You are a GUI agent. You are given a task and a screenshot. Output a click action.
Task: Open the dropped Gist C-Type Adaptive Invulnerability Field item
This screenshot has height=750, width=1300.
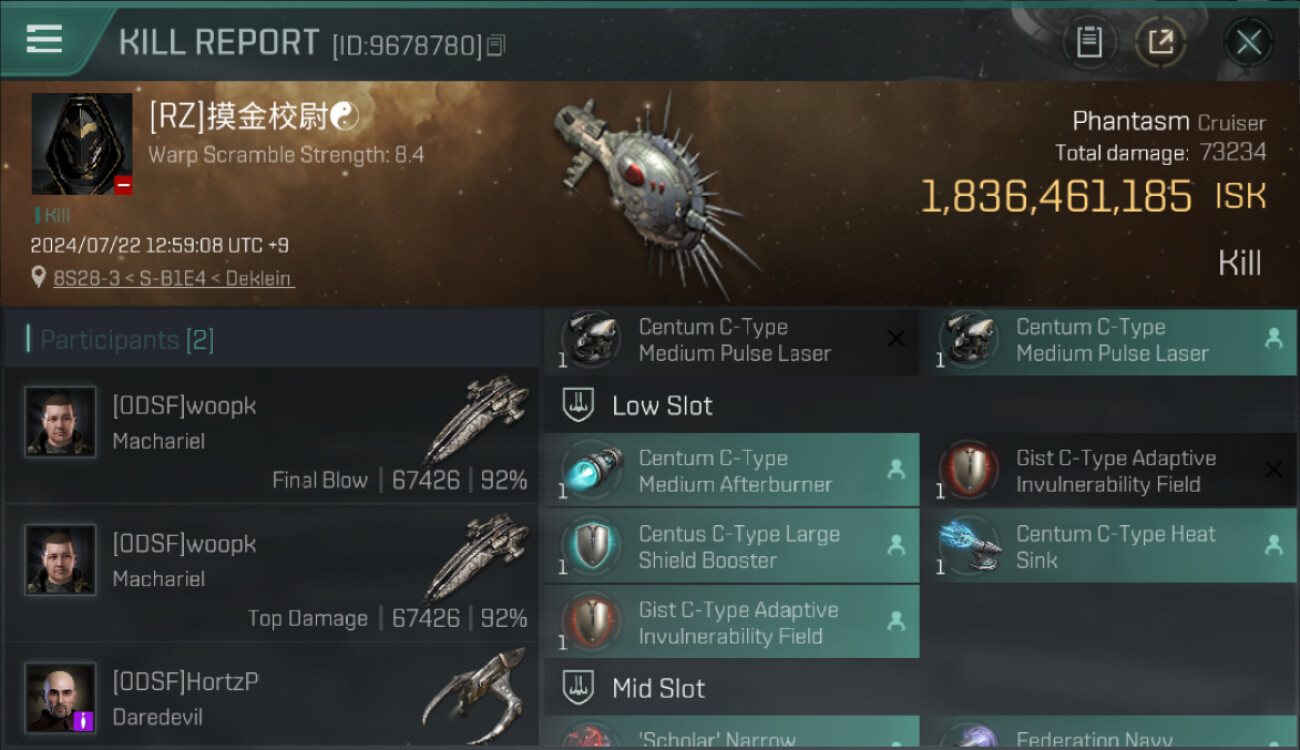click(731, 622)
